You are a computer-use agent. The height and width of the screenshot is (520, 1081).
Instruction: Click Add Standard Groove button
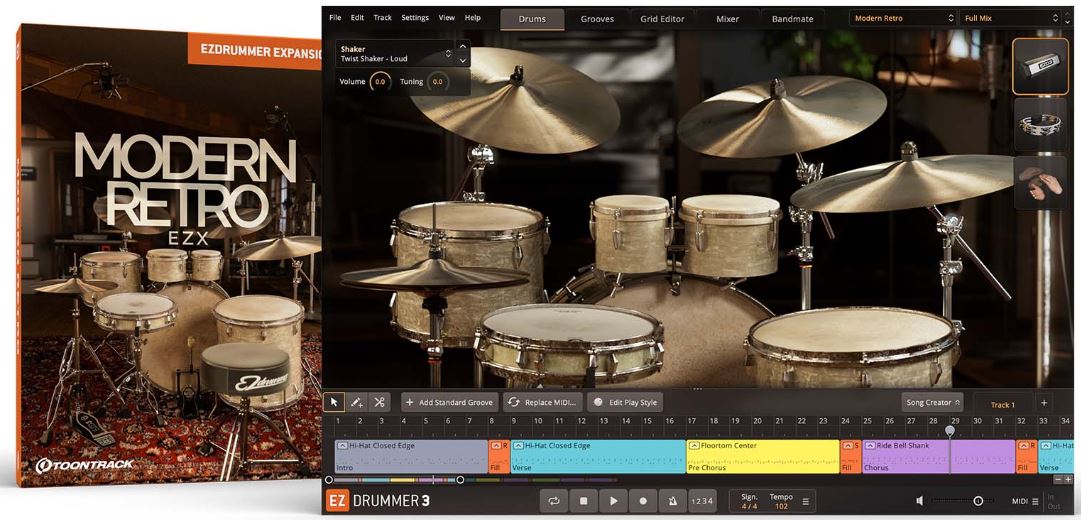click(x=449, y=402)
